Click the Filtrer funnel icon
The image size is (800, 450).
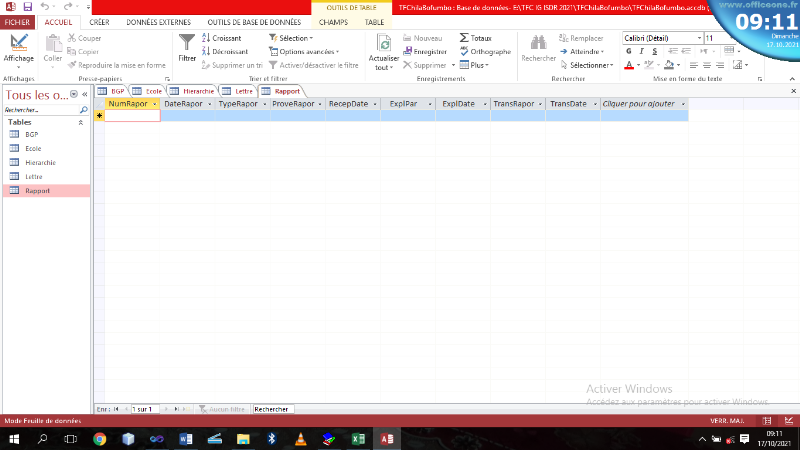(187, 46)
